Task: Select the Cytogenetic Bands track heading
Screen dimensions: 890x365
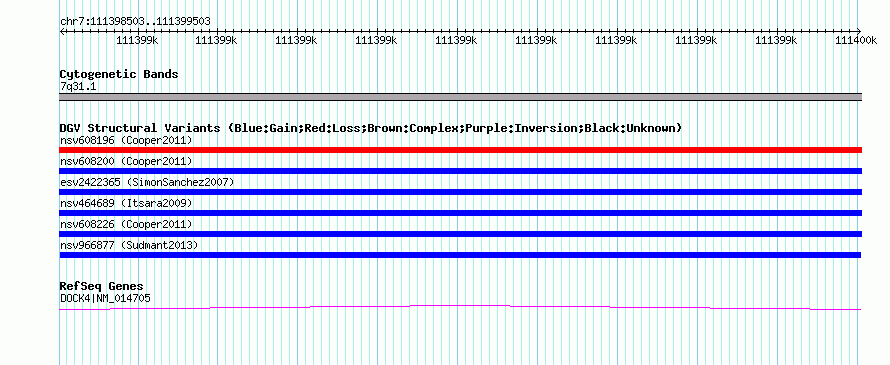Action: [119, 74]
